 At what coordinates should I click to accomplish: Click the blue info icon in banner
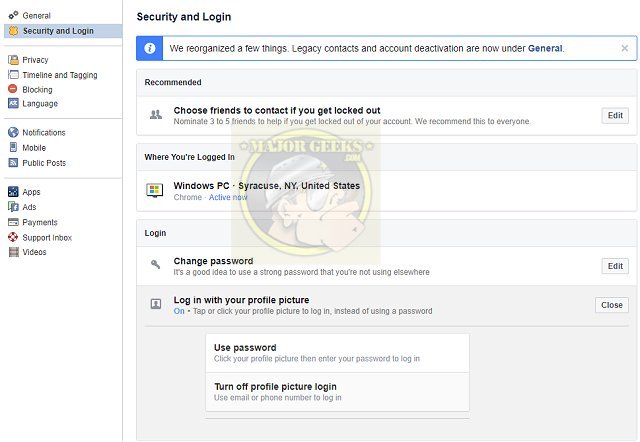pos(150,48)
